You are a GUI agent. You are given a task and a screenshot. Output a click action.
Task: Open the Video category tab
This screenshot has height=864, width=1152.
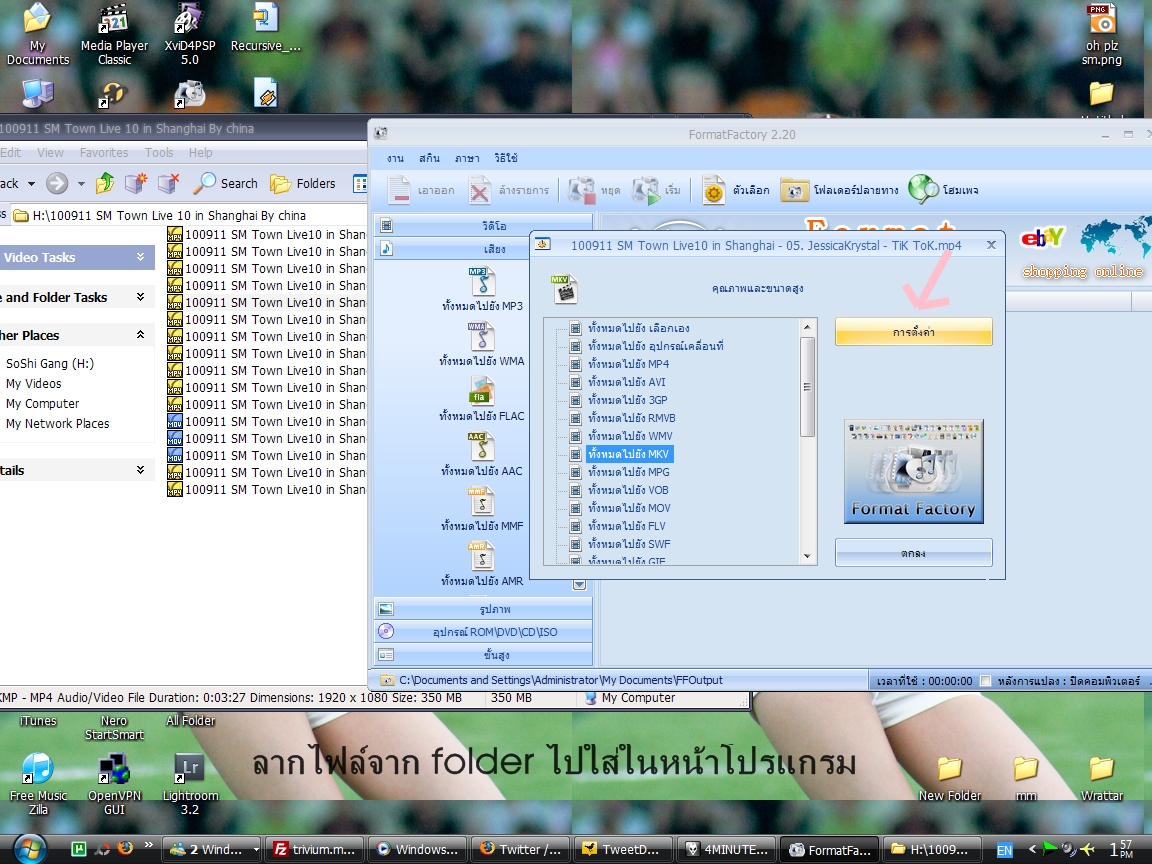[x=483, y=226]
